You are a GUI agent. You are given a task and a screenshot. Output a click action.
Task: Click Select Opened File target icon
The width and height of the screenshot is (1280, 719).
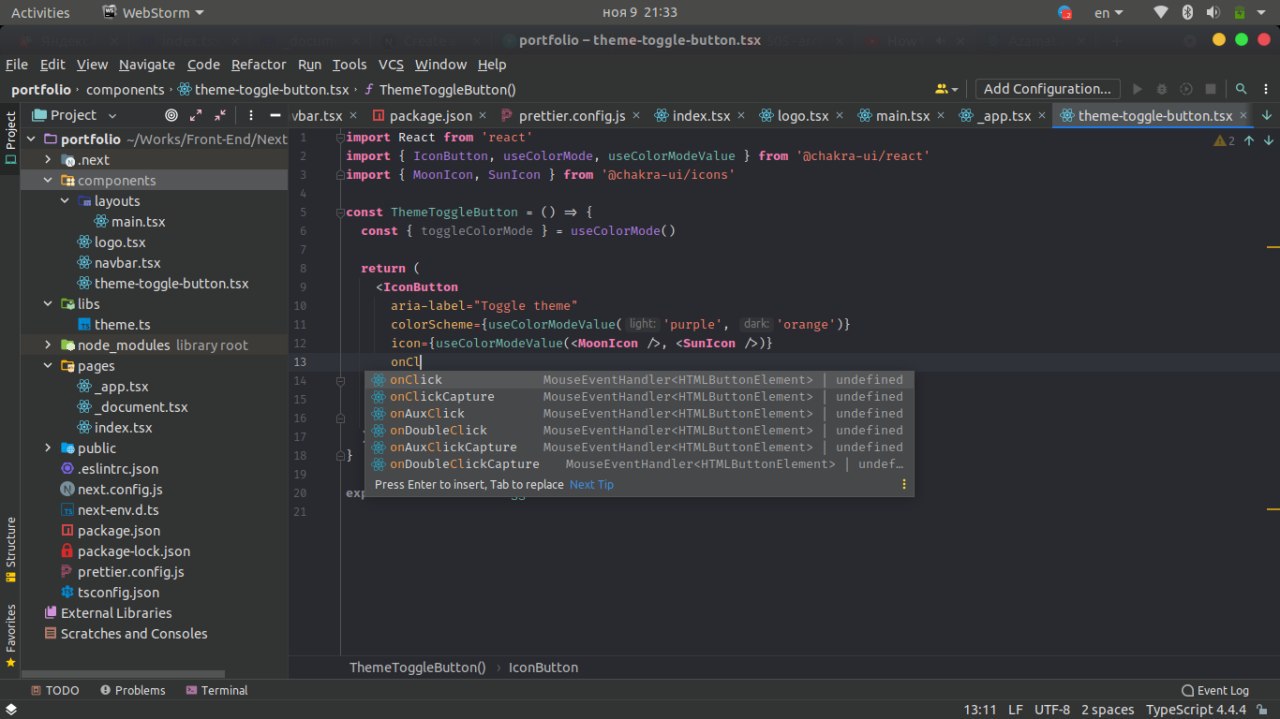171,115
